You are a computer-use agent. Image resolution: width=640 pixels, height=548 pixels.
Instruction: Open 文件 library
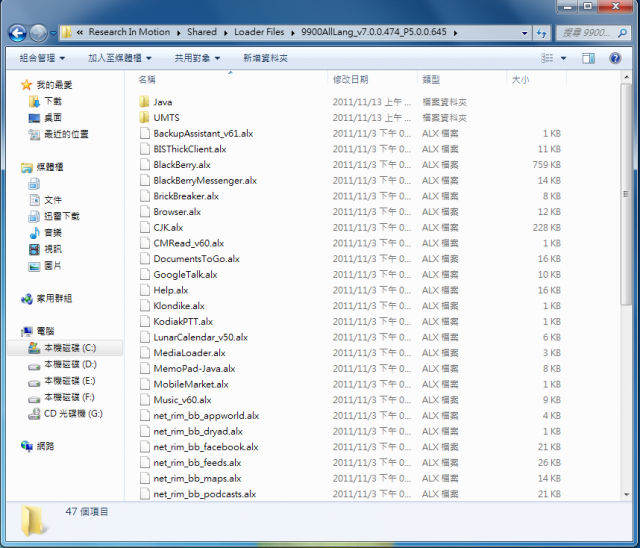point(45,200)
